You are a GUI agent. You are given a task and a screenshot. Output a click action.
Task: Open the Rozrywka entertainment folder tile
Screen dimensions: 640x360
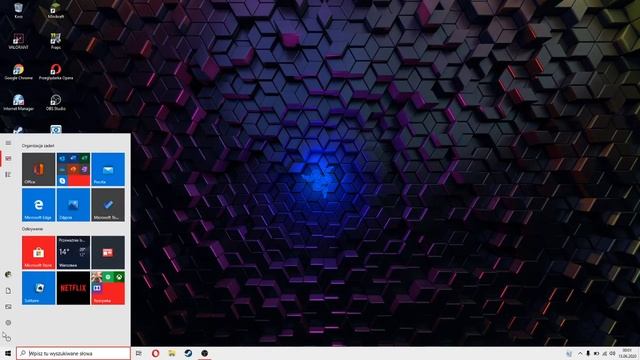[108, 288]
